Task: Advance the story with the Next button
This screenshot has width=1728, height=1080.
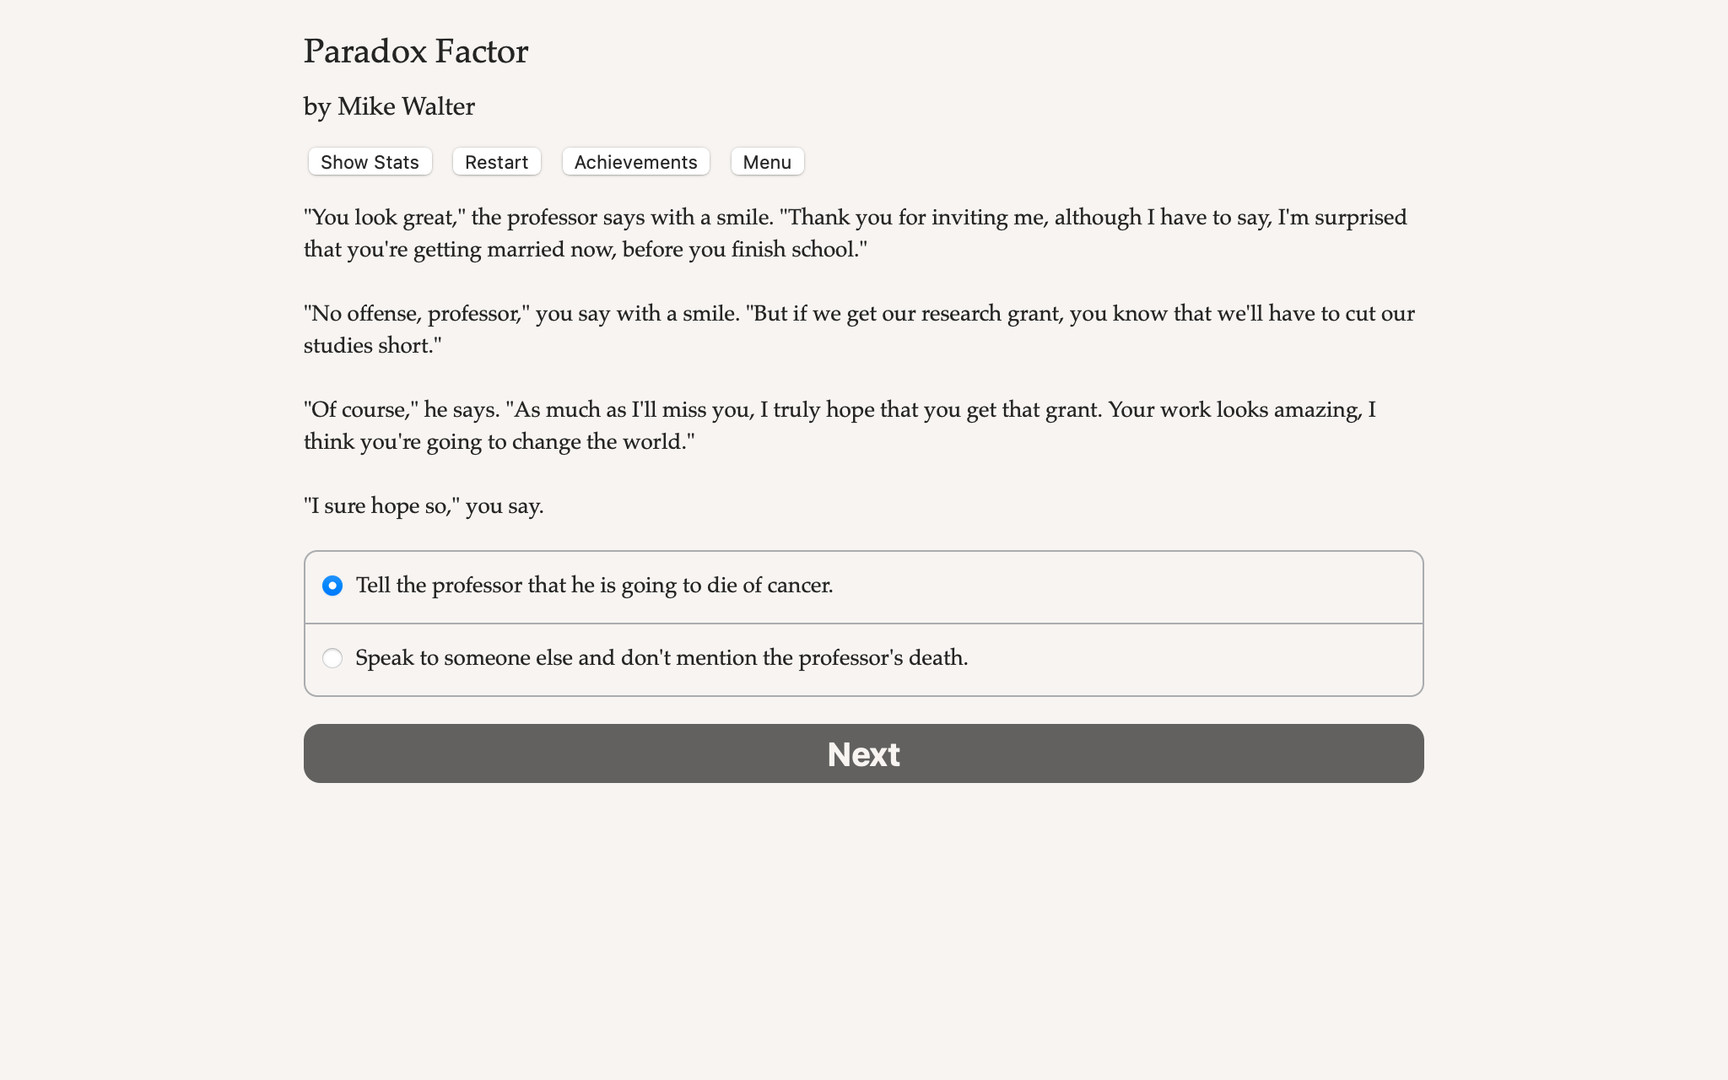Action: click(863, 754)
